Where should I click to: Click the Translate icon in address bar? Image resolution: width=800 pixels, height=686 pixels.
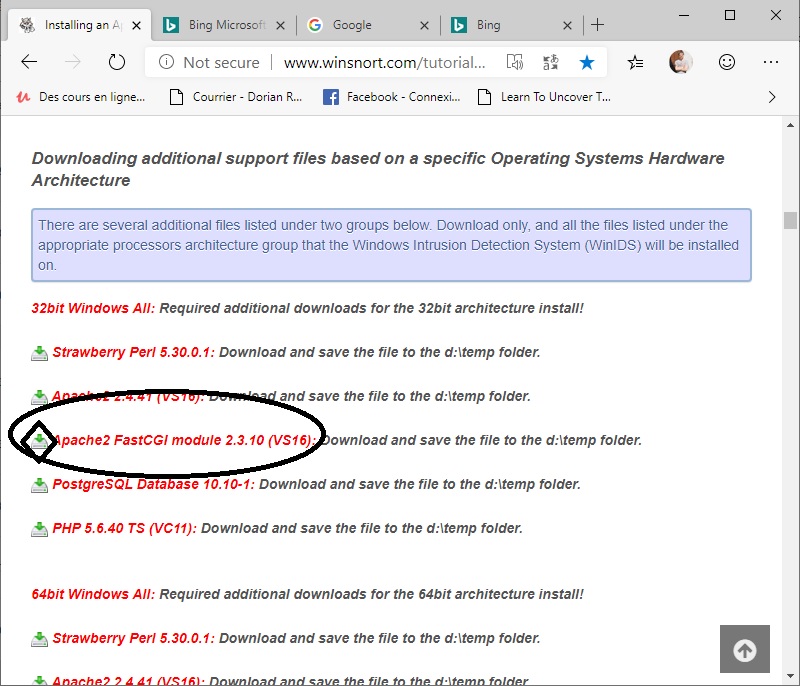click(550, 62)
